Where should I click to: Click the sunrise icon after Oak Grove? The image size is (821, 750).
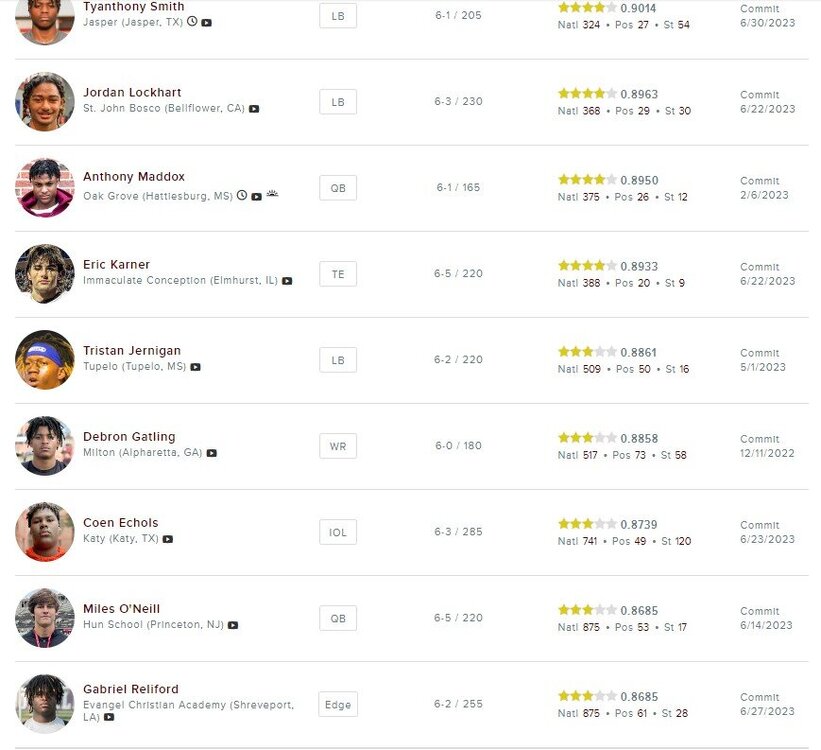coord(272,196)
